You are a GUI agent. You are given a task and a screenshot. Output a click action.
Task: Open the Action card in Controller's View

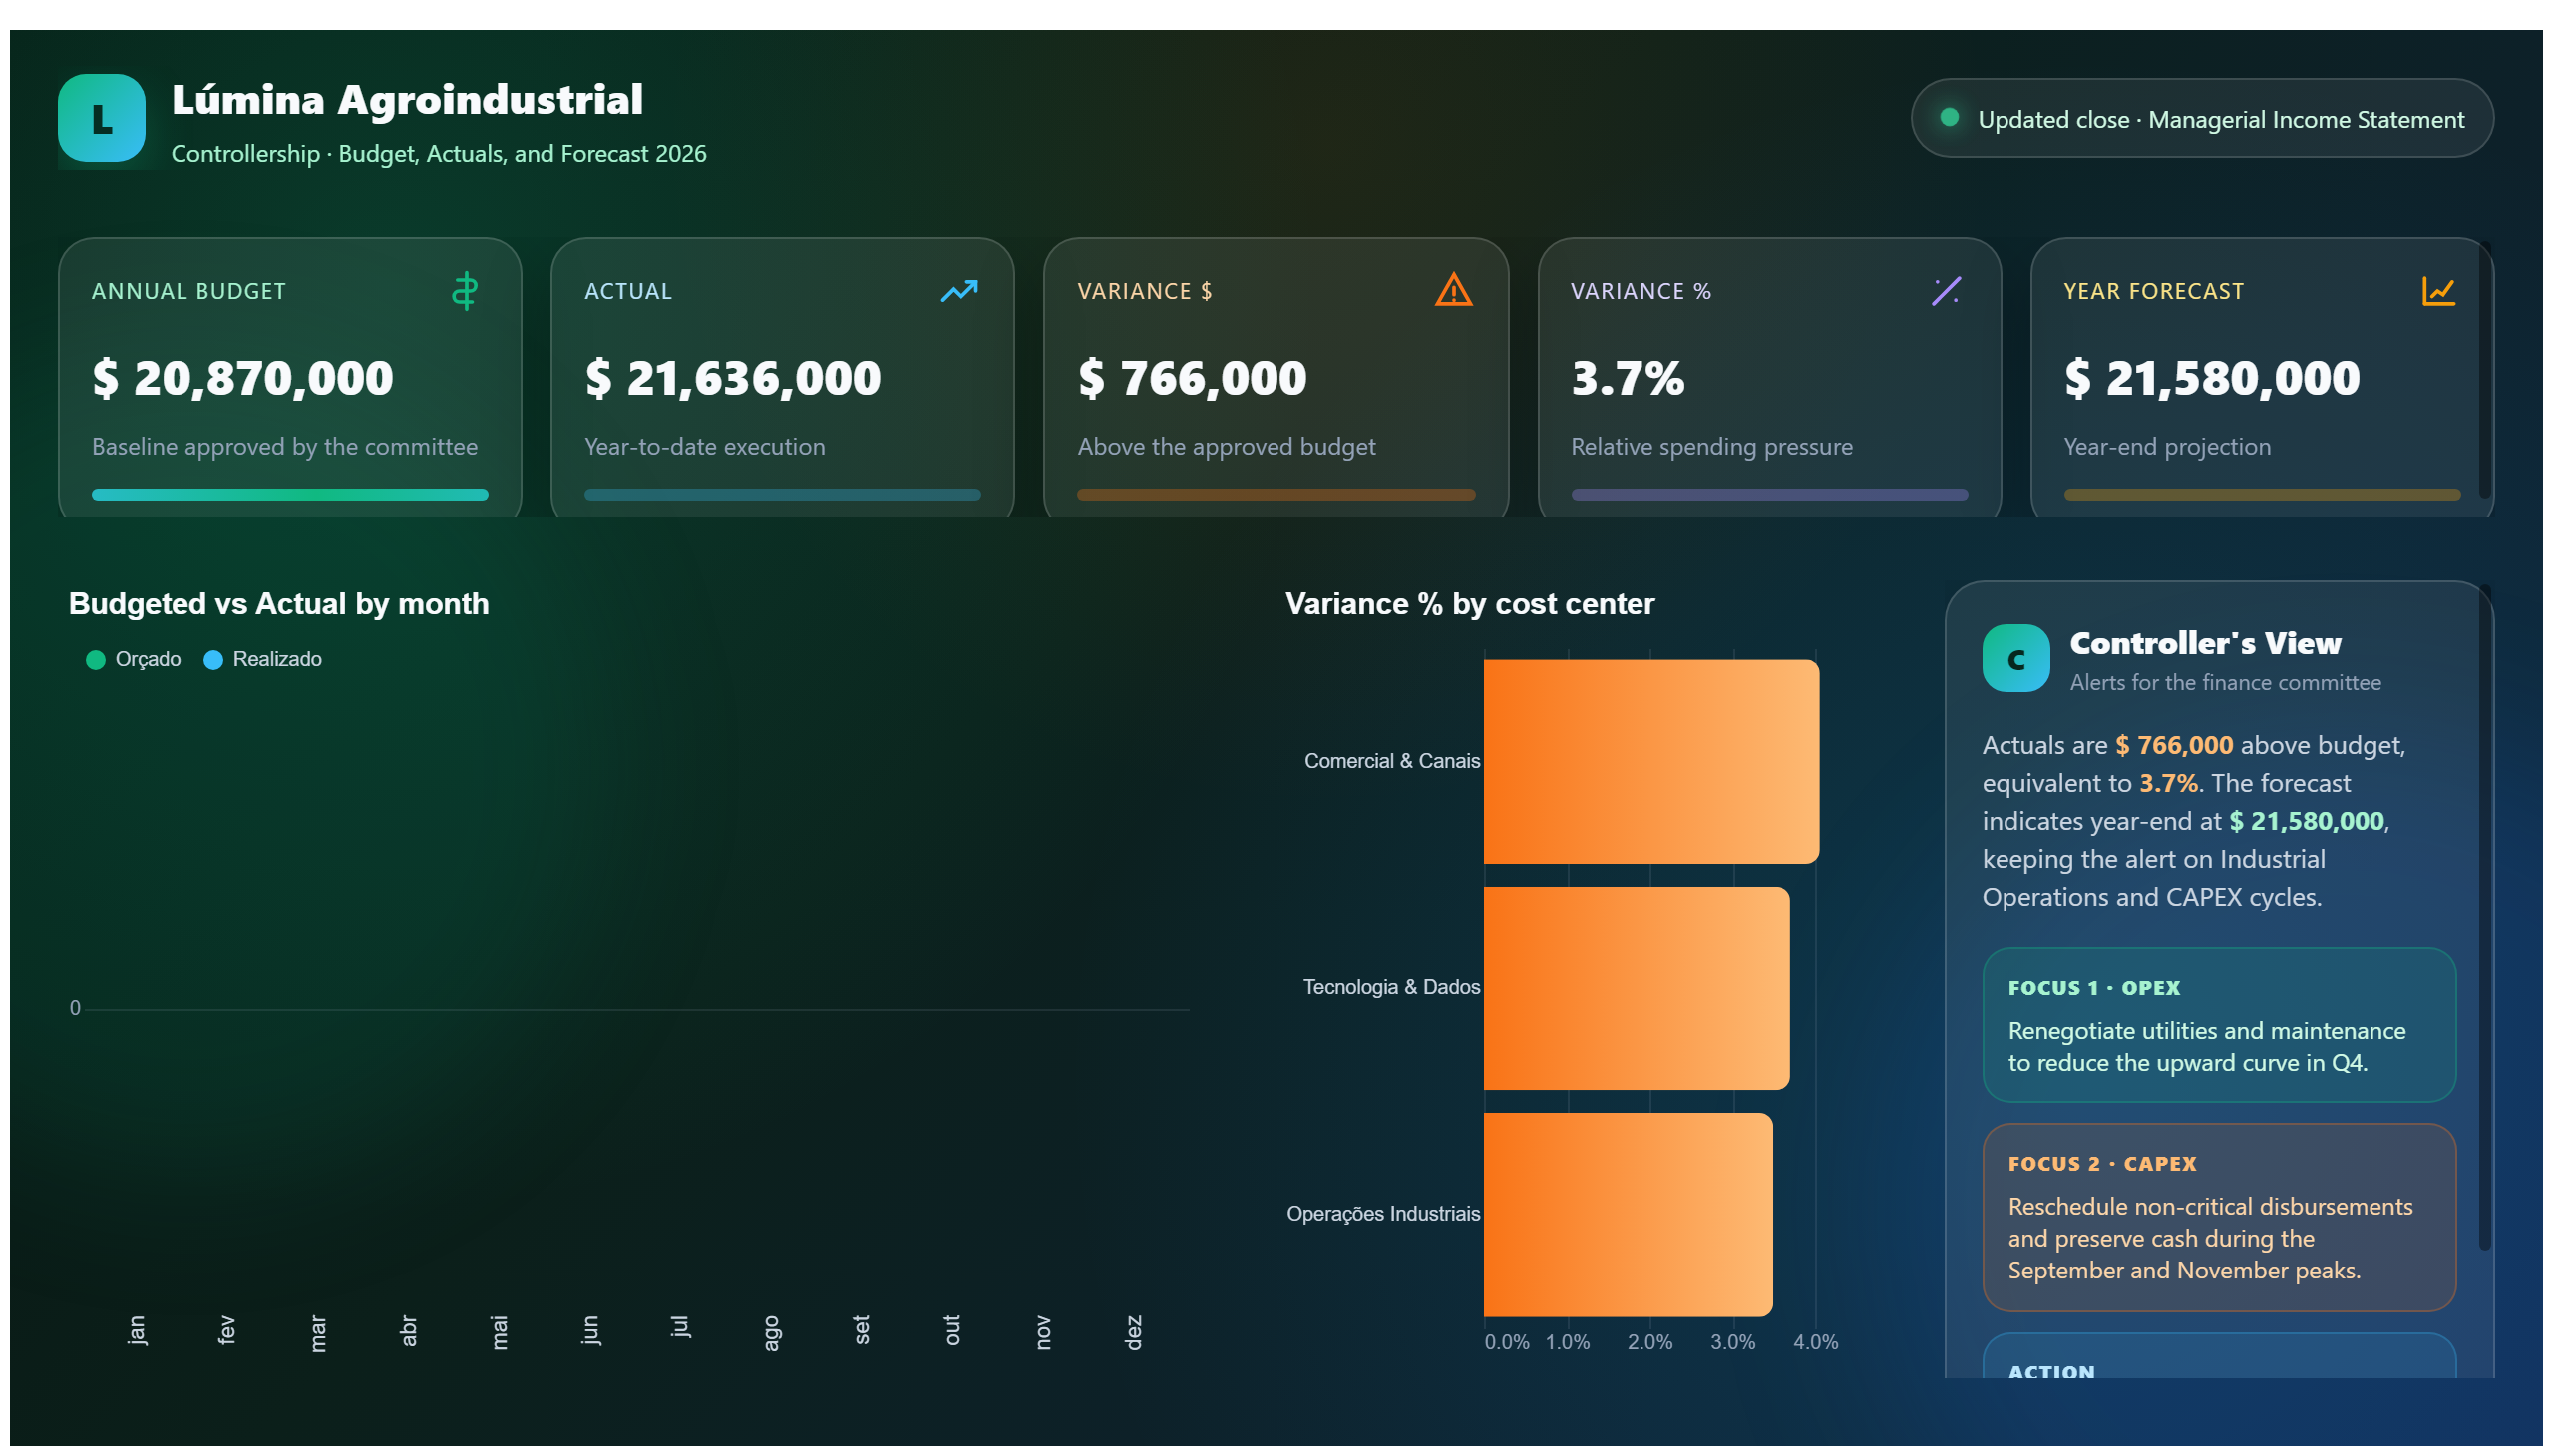[x=2218, y=1356]
